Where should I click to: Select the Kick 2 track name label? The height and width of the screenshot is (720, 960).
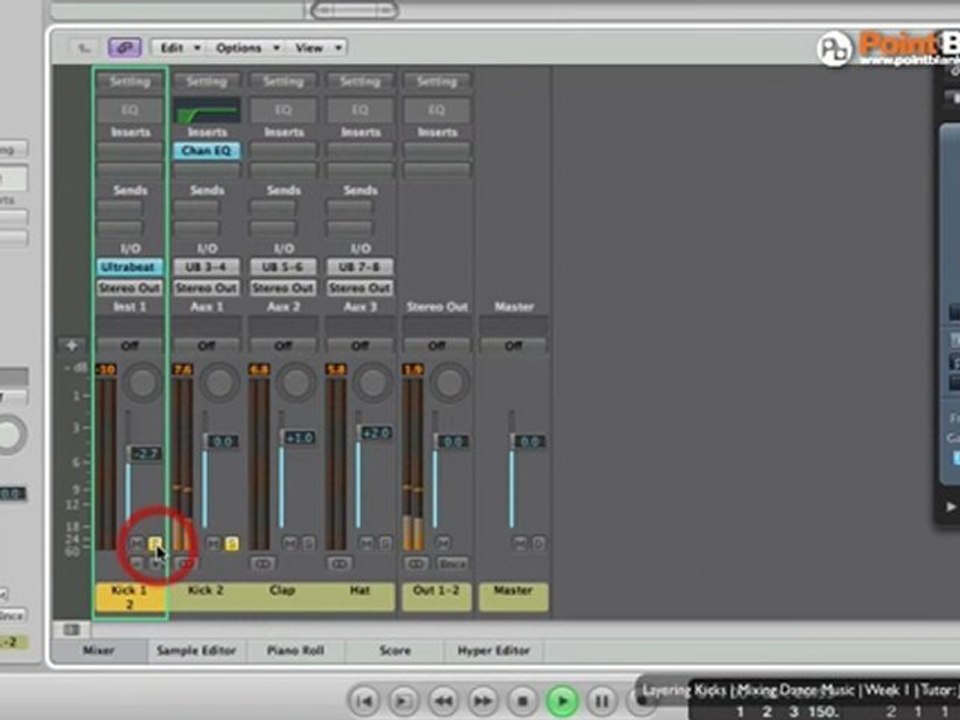206,596
